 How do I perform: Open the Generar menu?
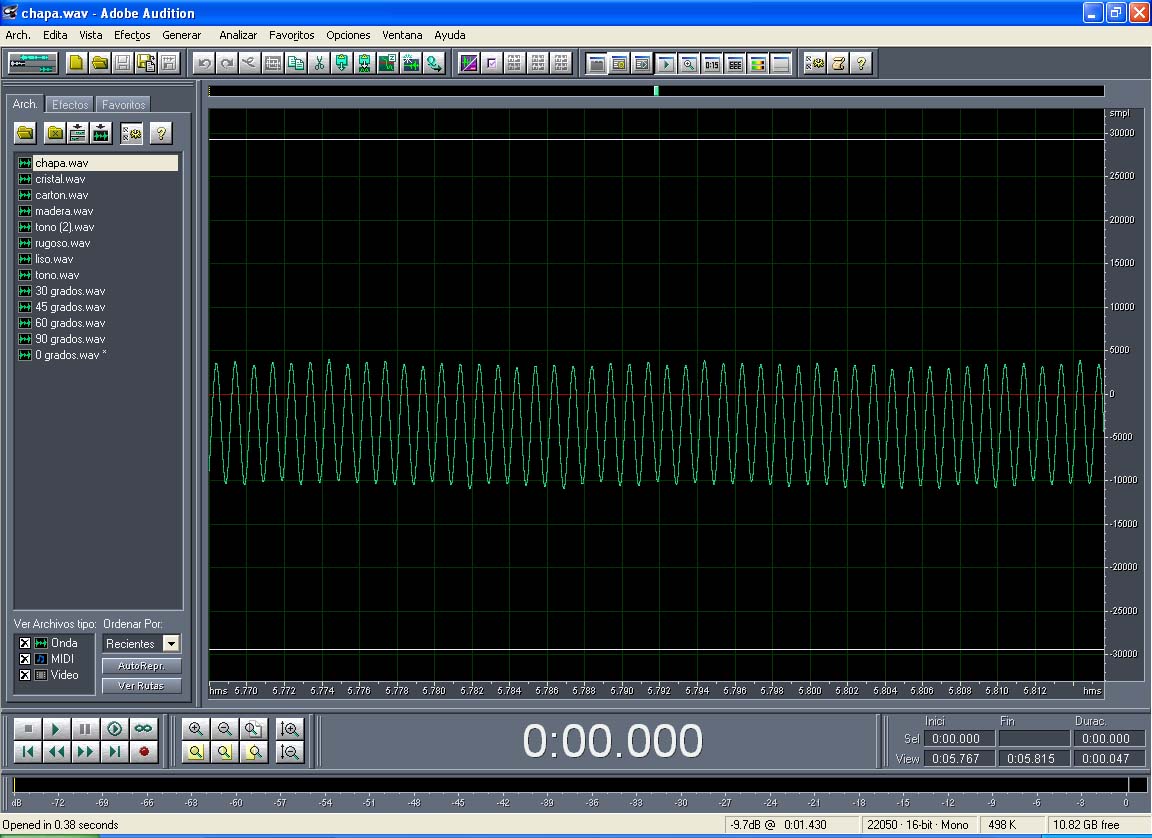tap(181, 35)
